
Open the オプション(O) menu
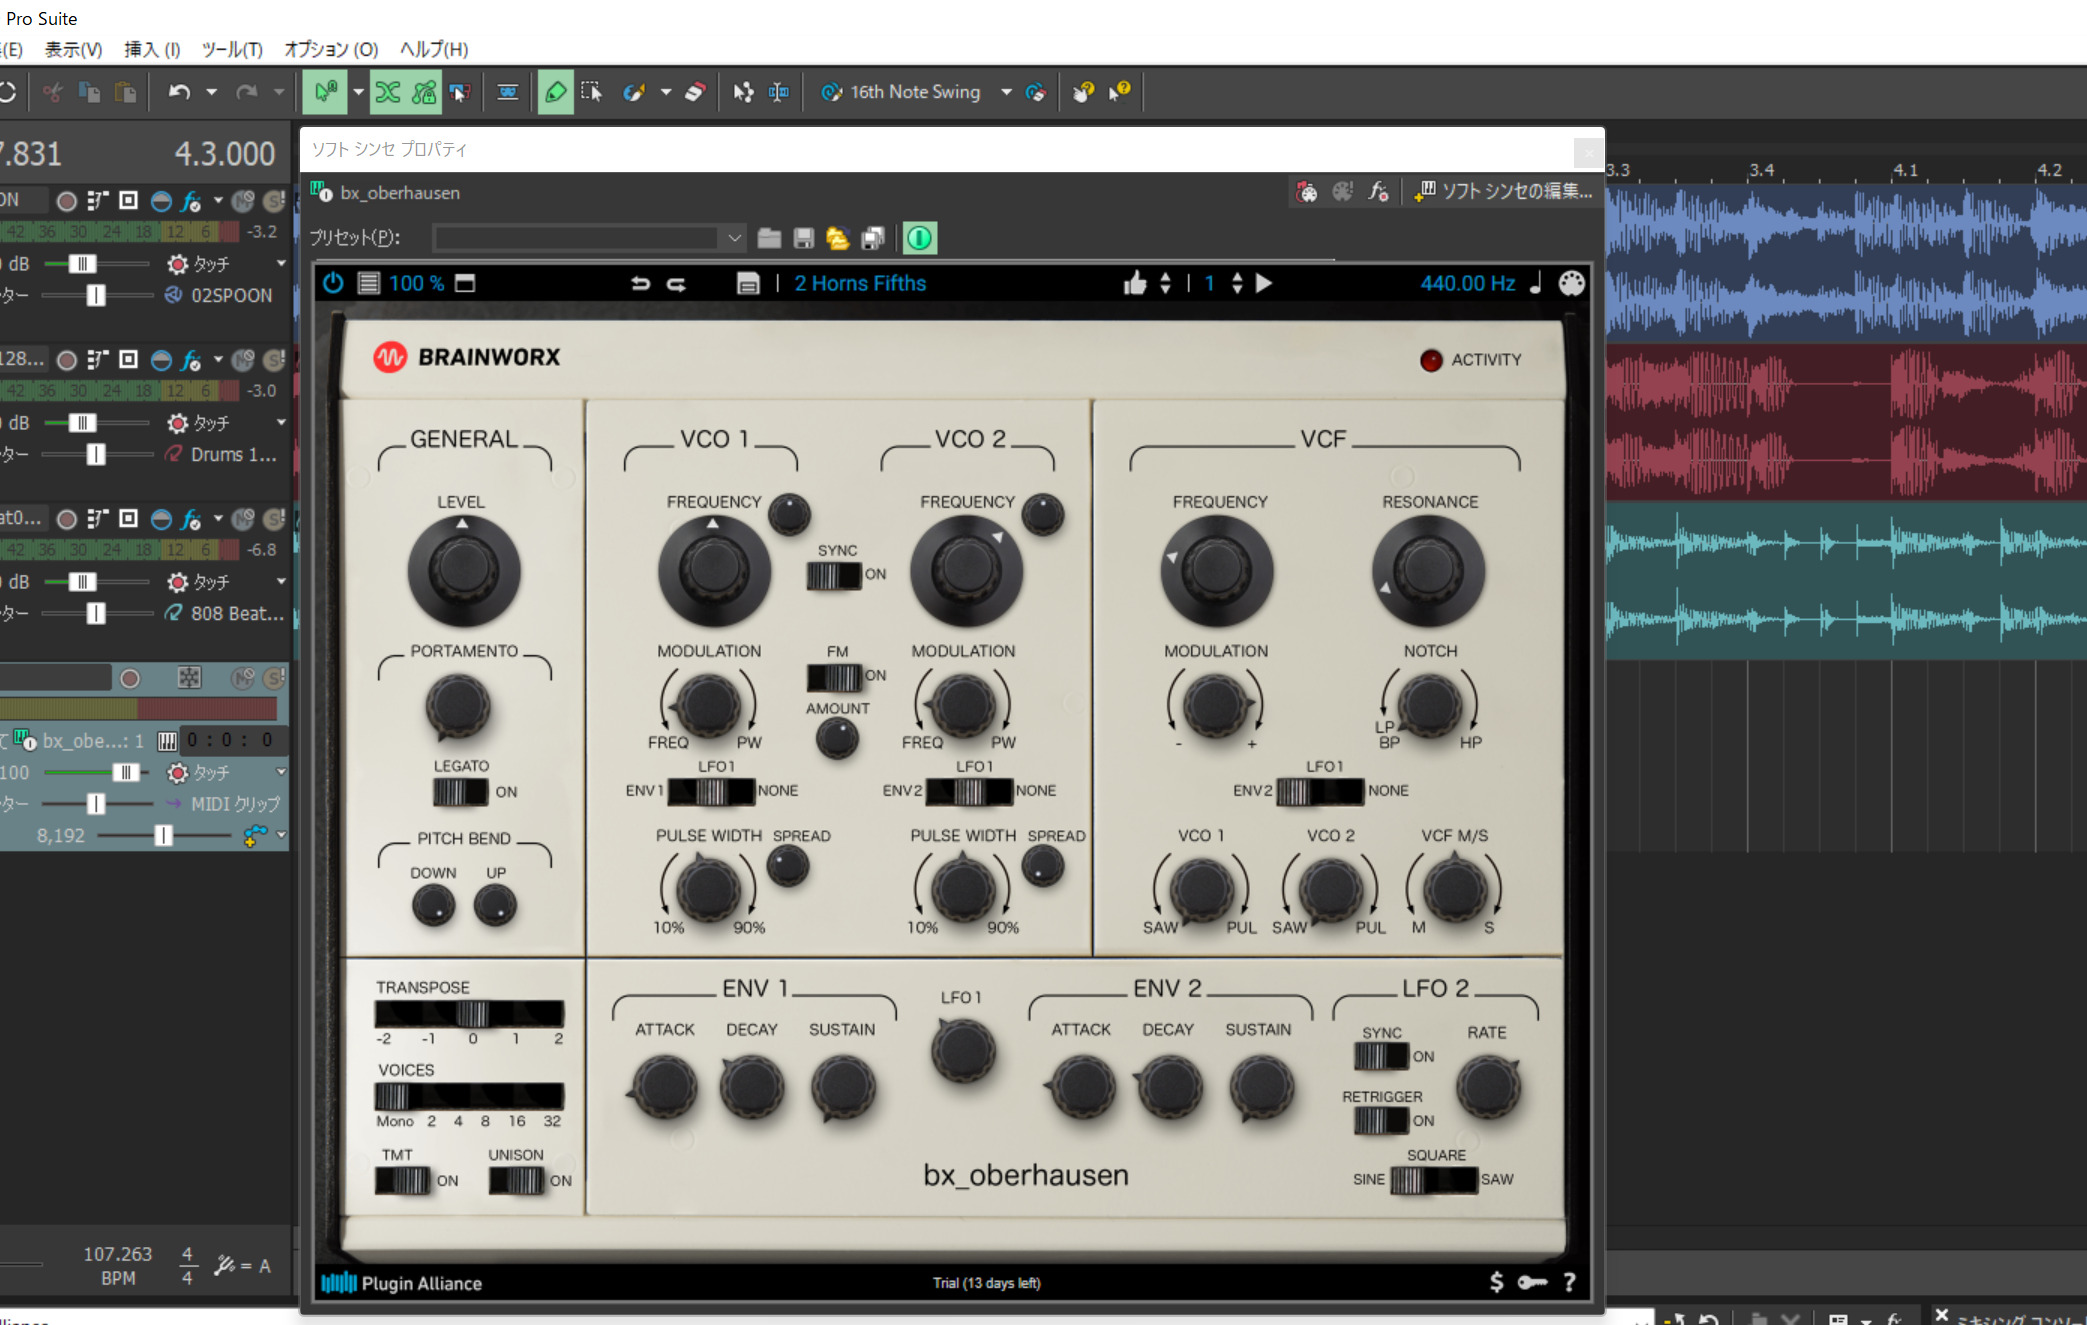(331, 49)
